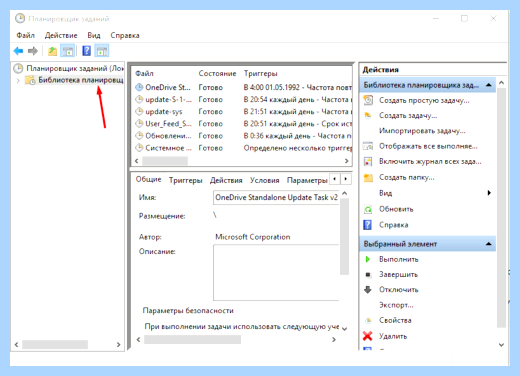Open the Файл menu
The width and height of the screenshot is (520, 376).
pyautogui.click(x=26, y=35)
